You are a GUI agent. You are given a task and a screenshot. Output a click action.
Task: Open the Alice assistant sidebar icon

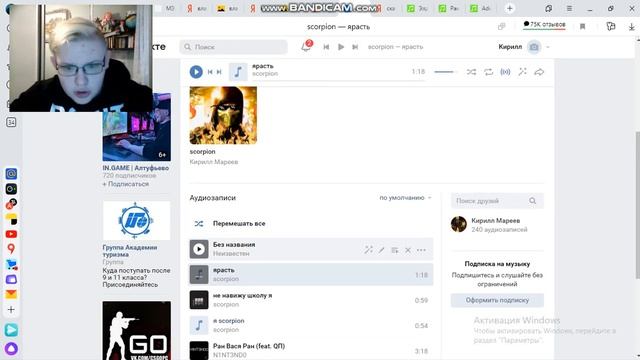(11, 349)
